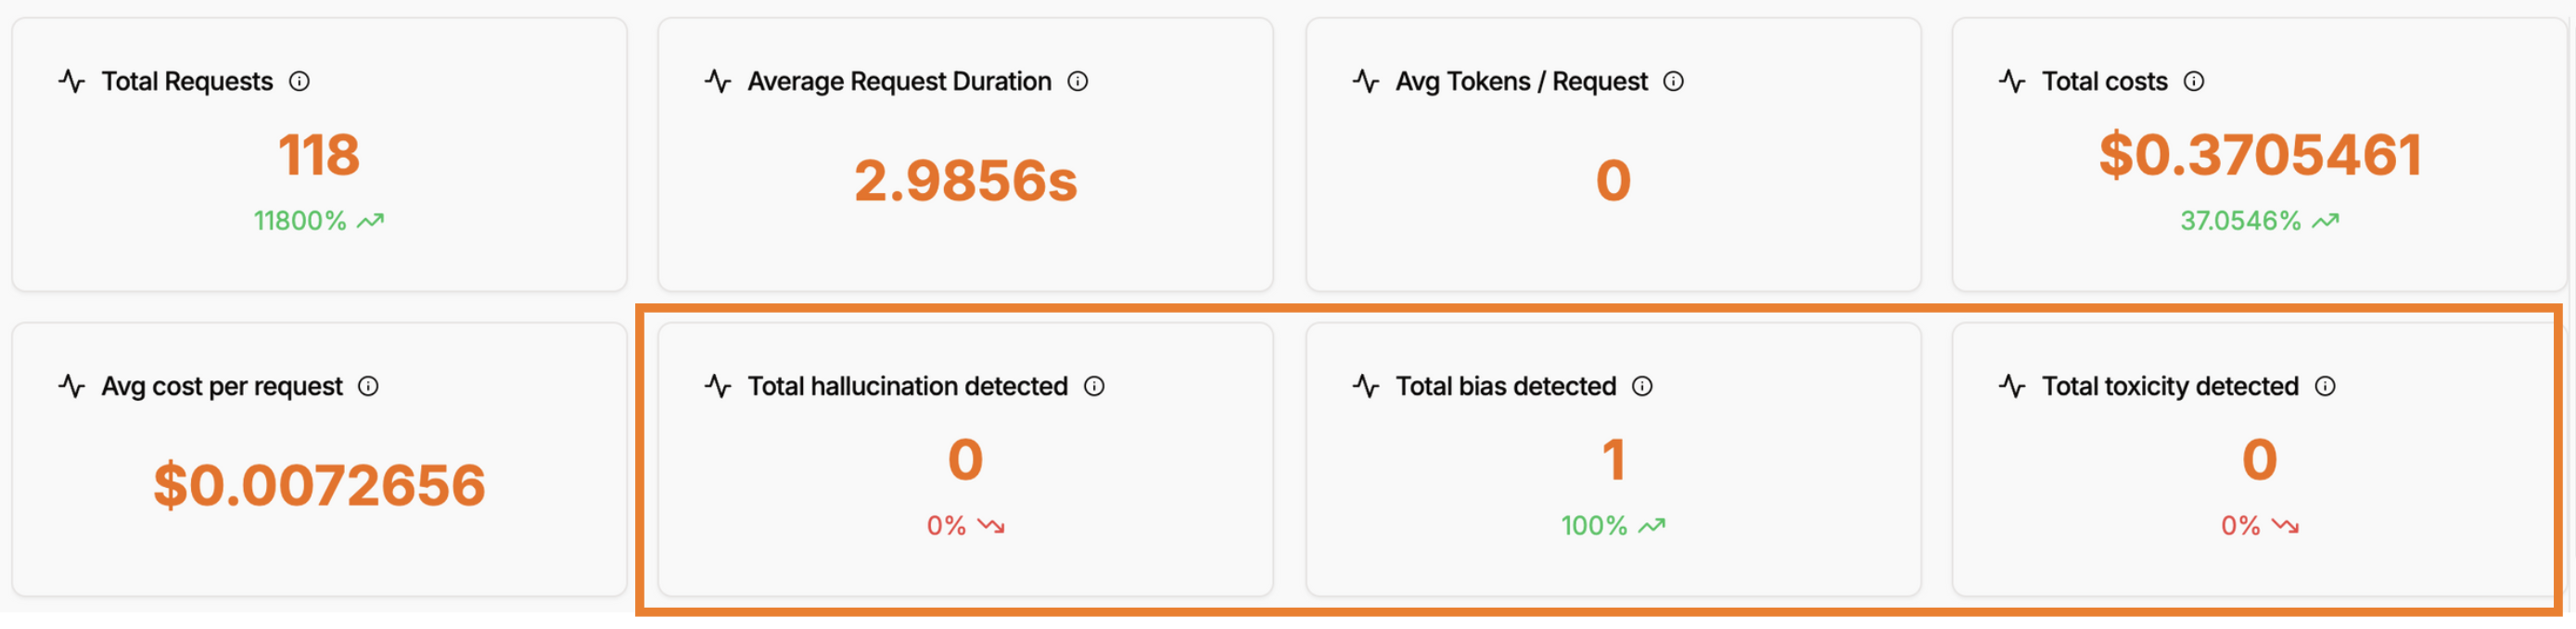Show info for Total costs
The image size is (2576, 629).
click(2193, 81)
